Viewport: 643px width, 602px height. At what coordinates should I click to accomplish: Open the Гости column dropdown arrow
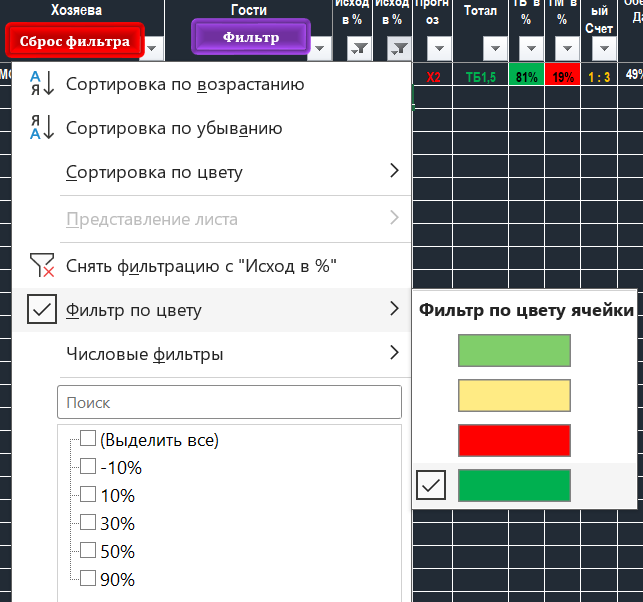tap(320, 49)
